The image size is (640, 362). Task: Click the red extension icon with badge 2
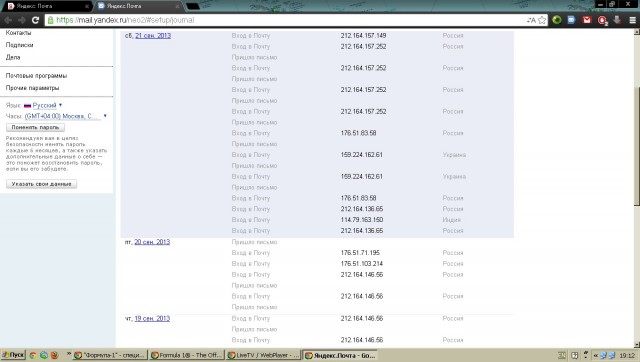[602, 20]
